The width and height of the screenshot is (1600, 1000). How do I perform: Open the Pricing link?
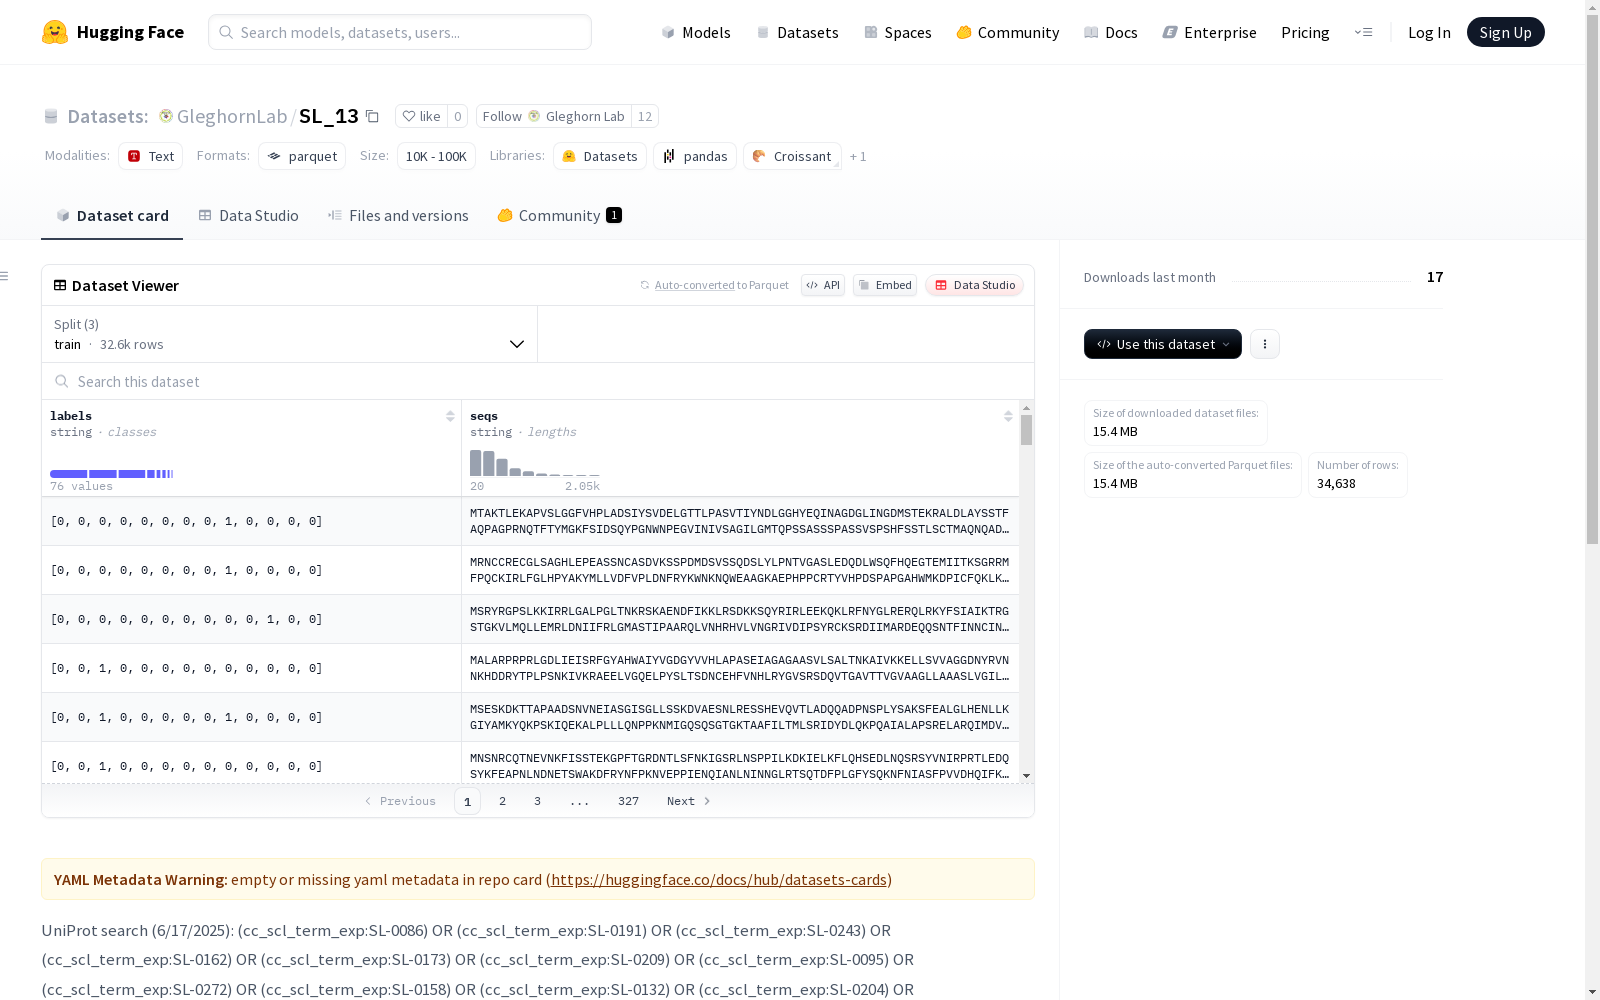[1305, 32]
